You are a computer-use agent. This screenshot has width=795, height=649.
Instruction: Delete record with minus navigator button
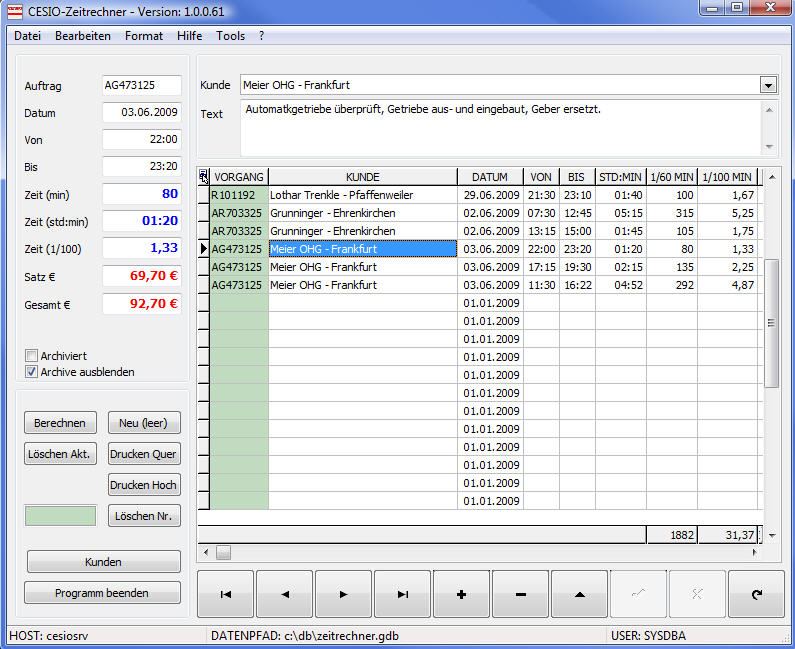pyautogui.click(x=520, y=594)
